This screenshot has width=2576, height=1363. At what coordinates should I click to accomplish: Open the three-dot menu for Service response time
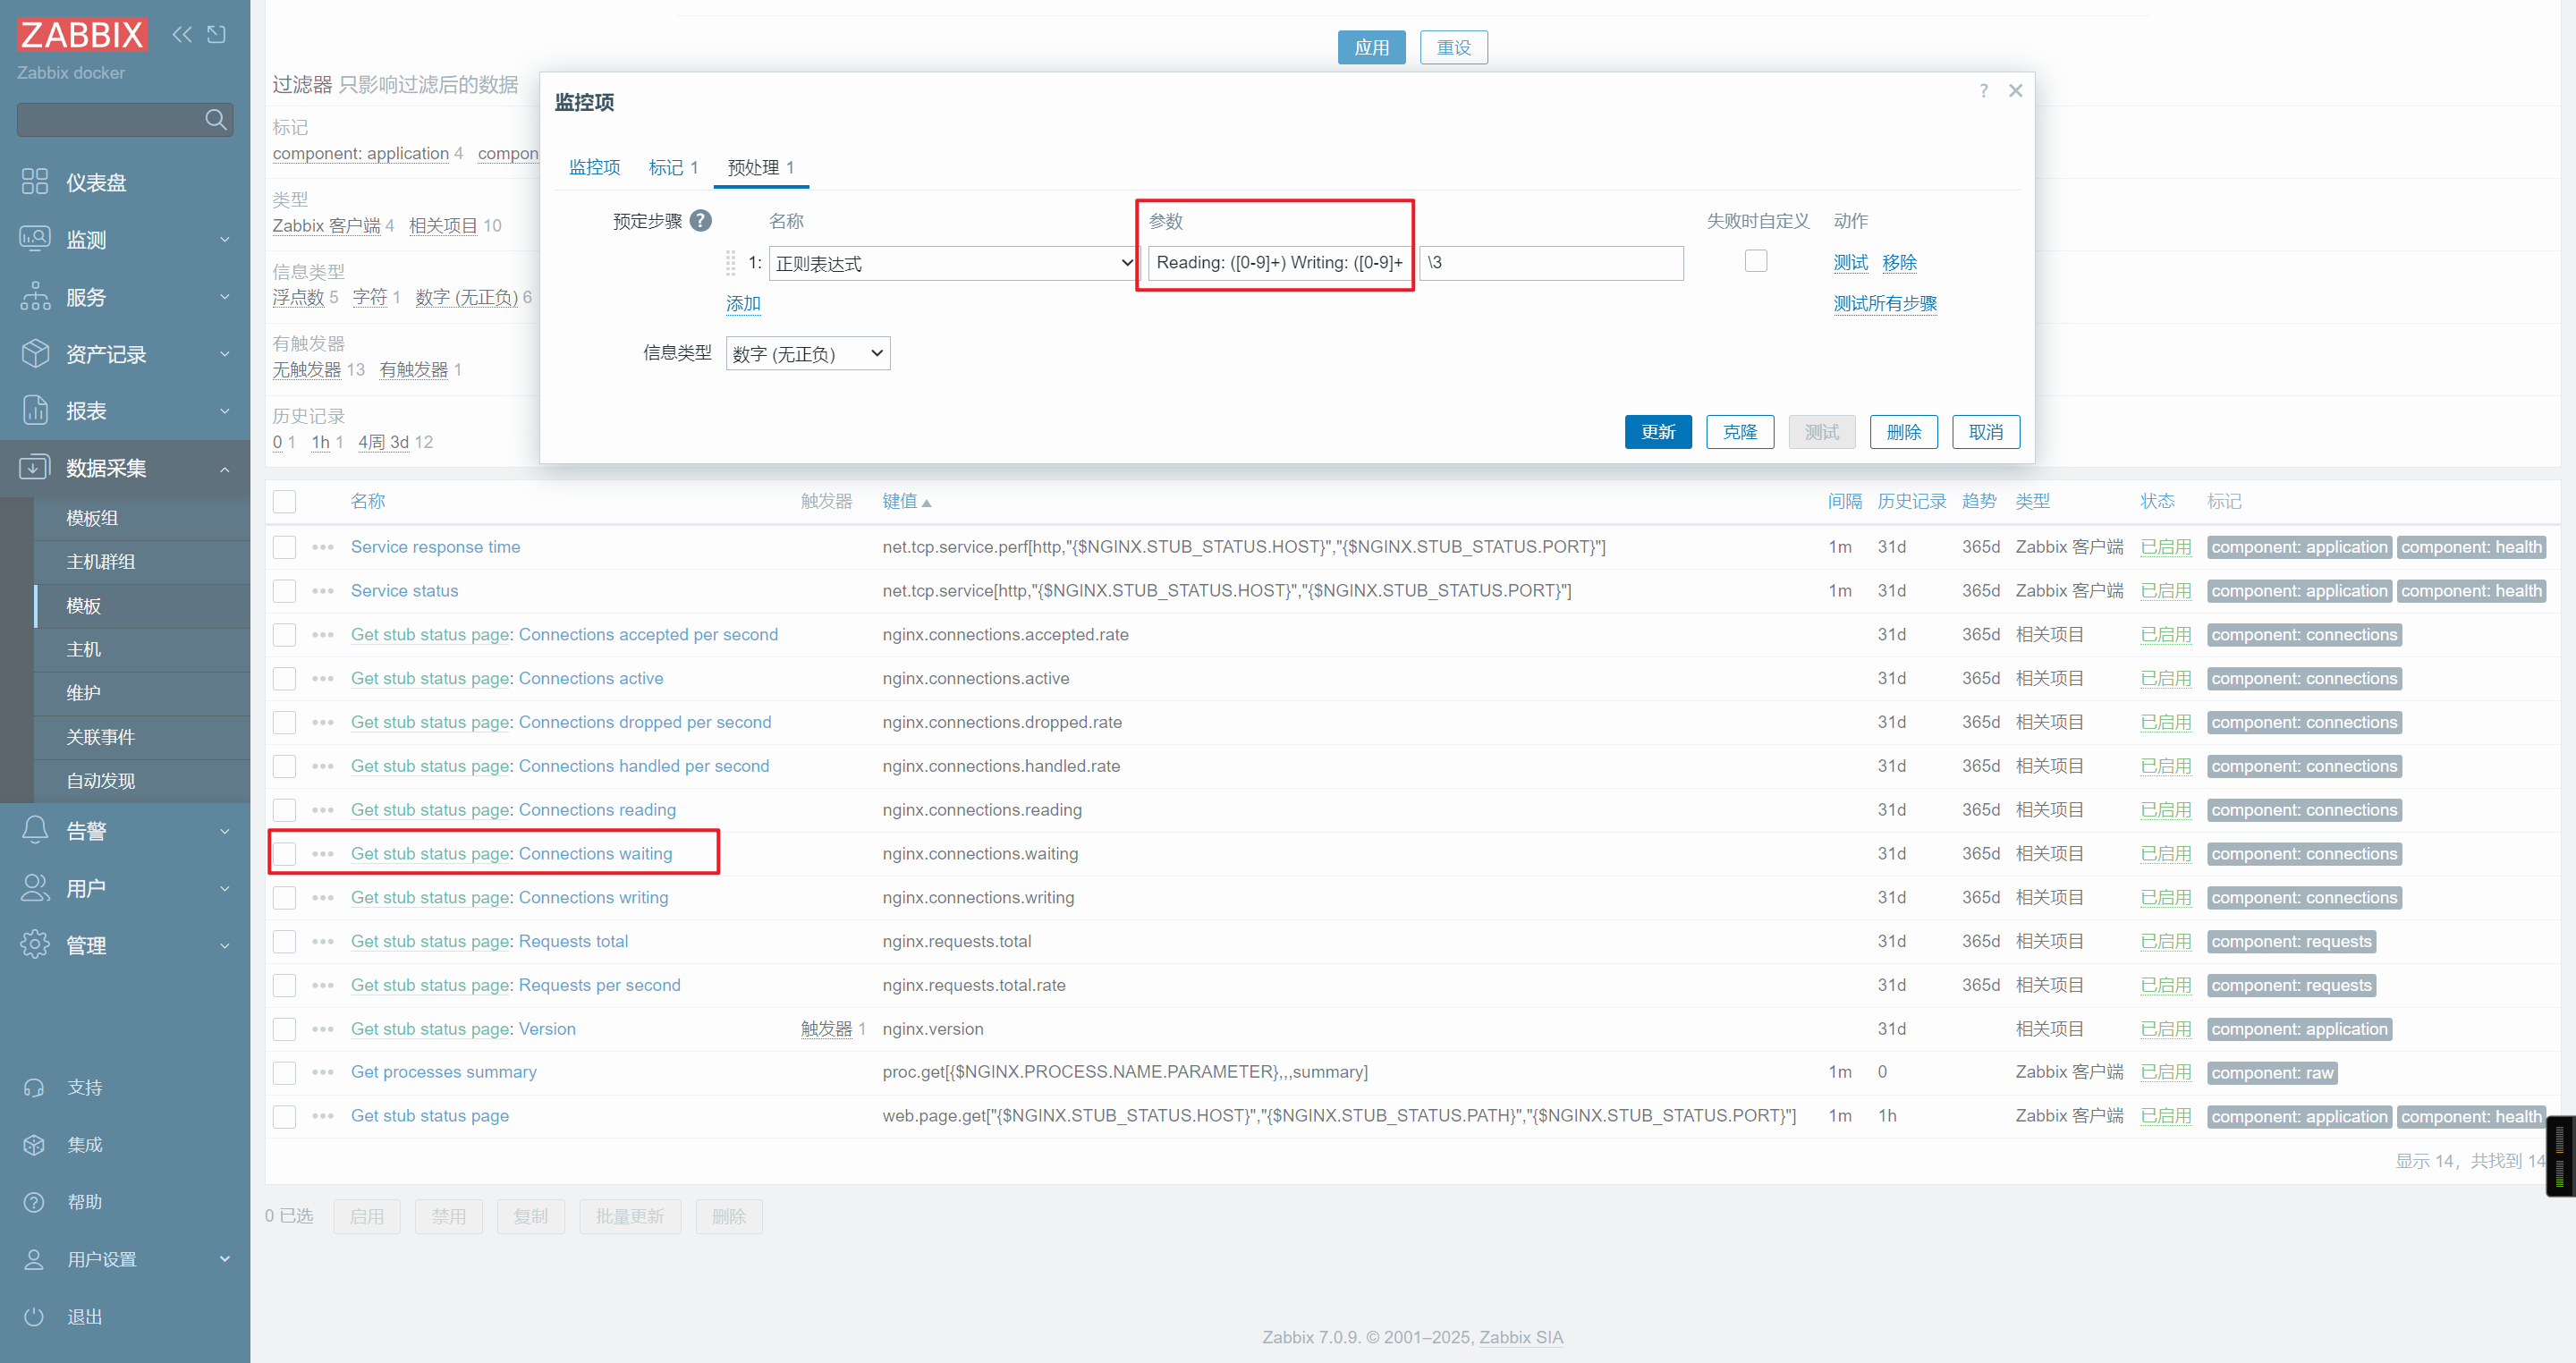[x=323, y=547]
